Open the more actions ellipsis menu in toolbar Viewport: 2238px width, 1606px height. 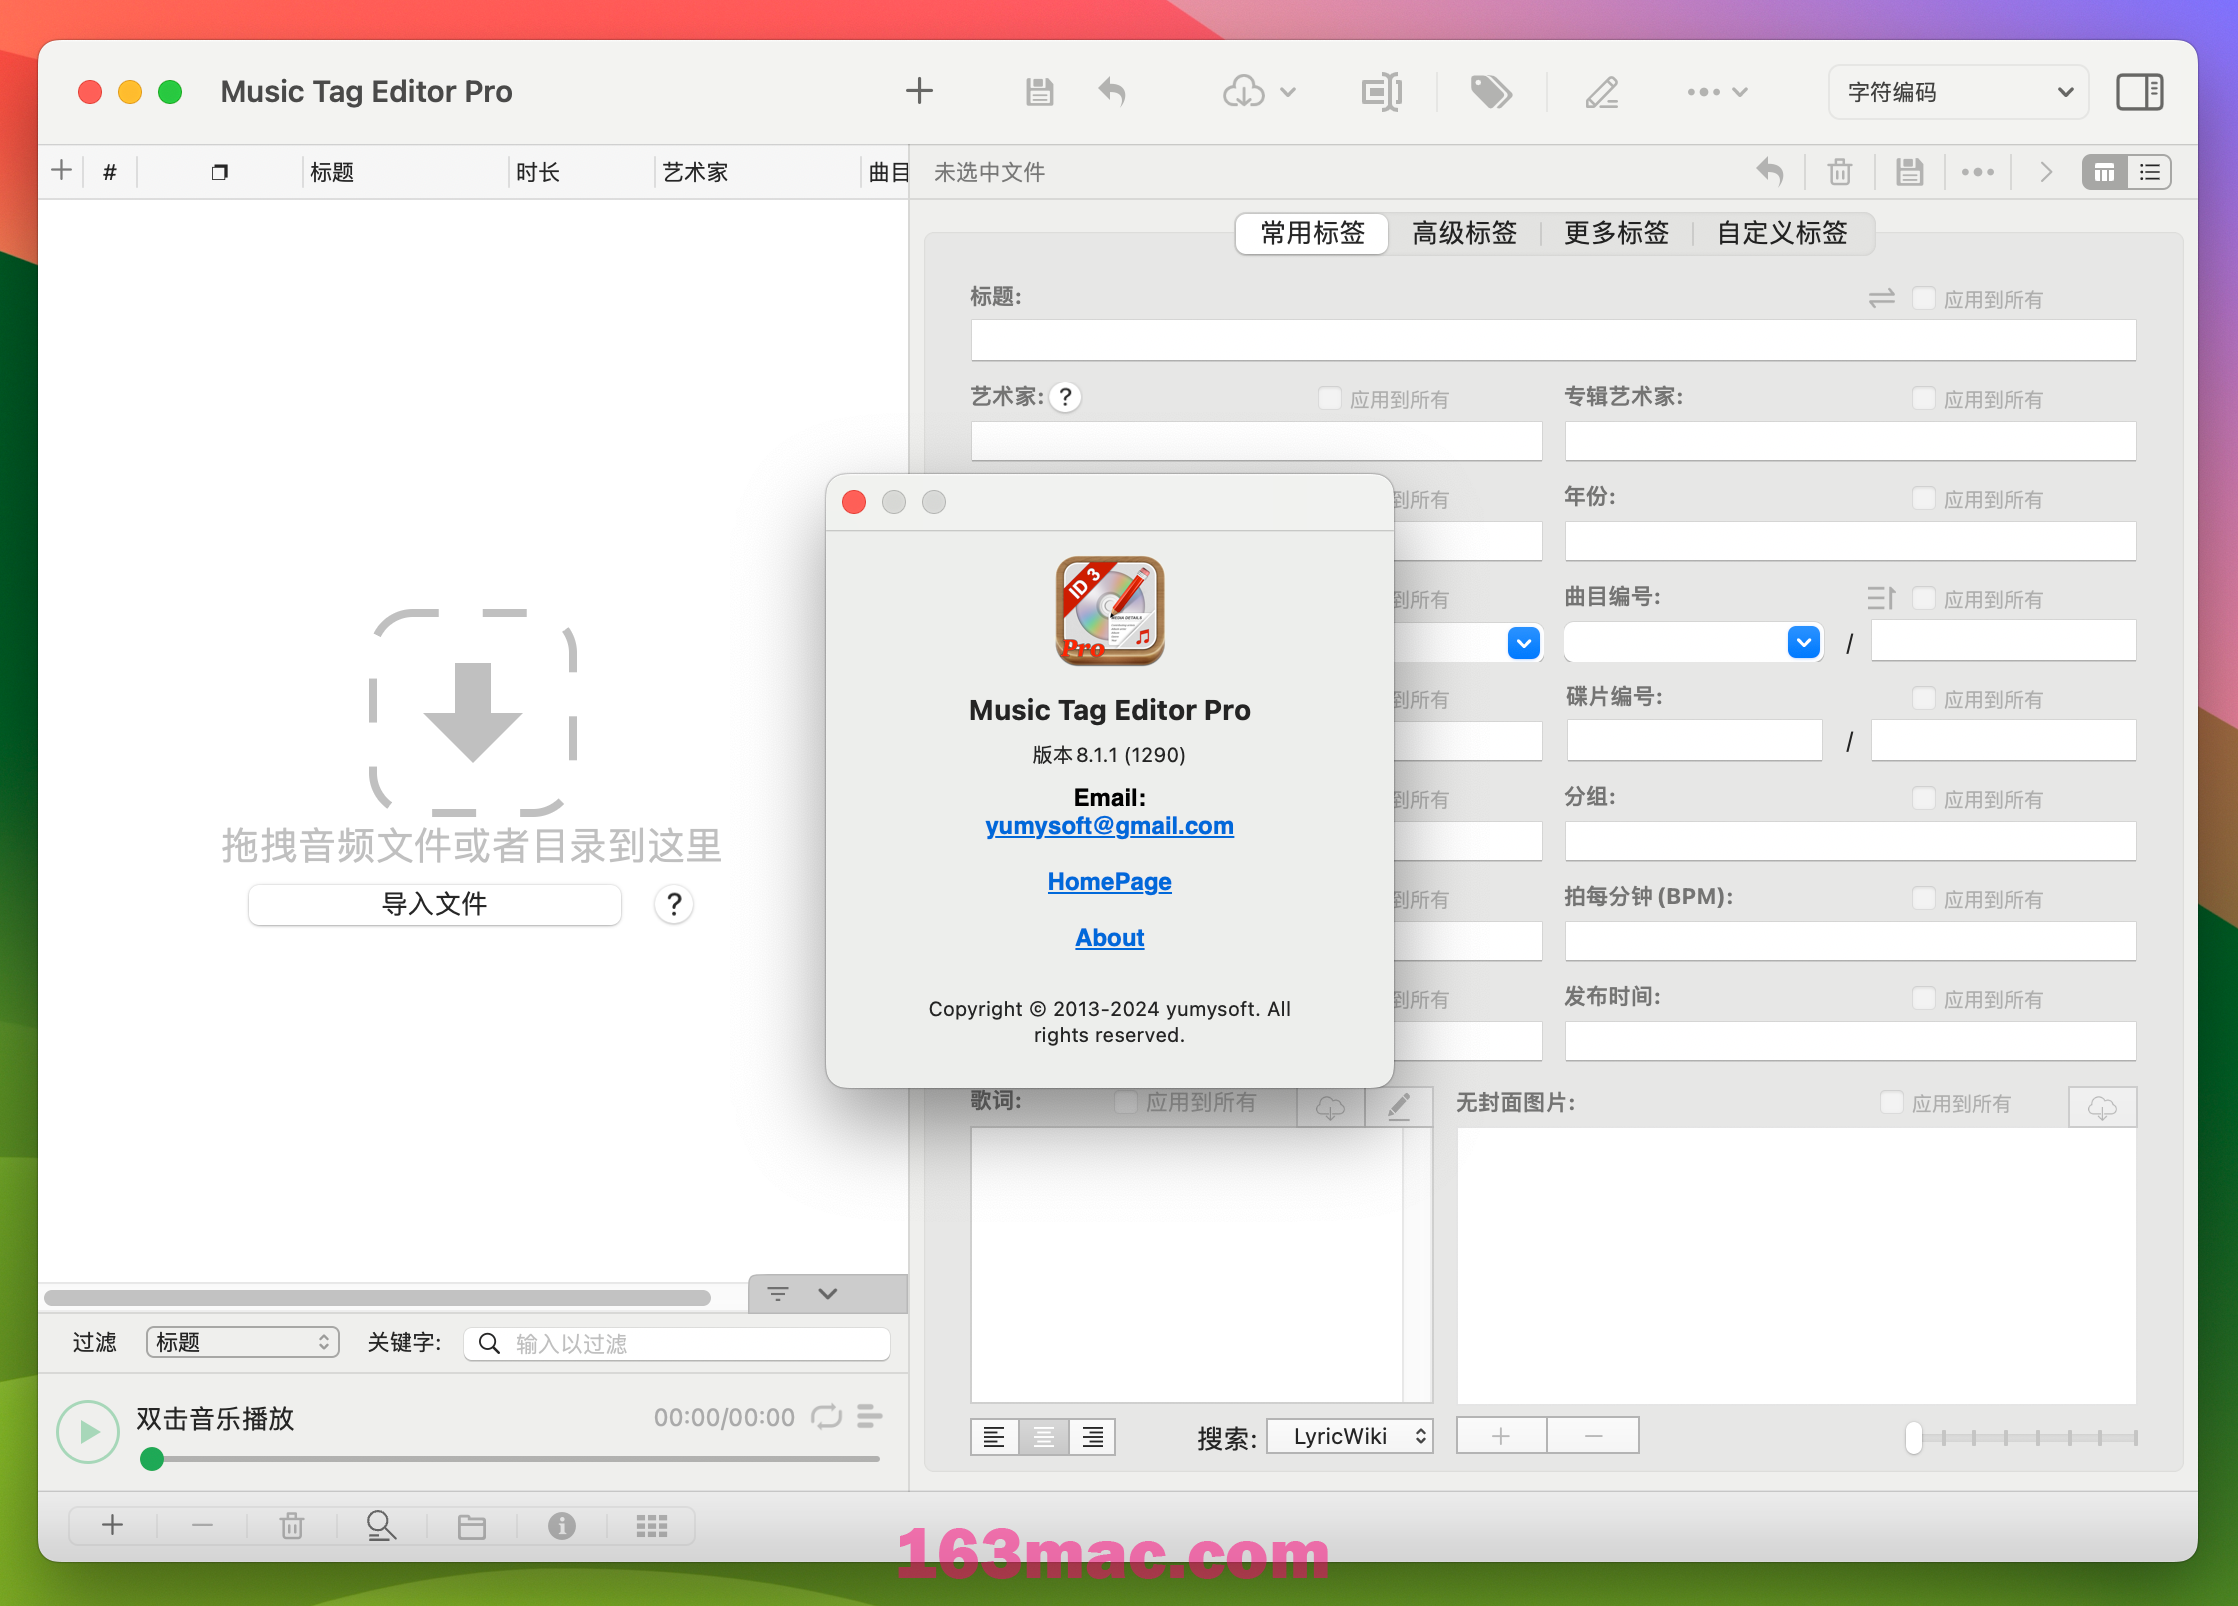click(1717, 92)
